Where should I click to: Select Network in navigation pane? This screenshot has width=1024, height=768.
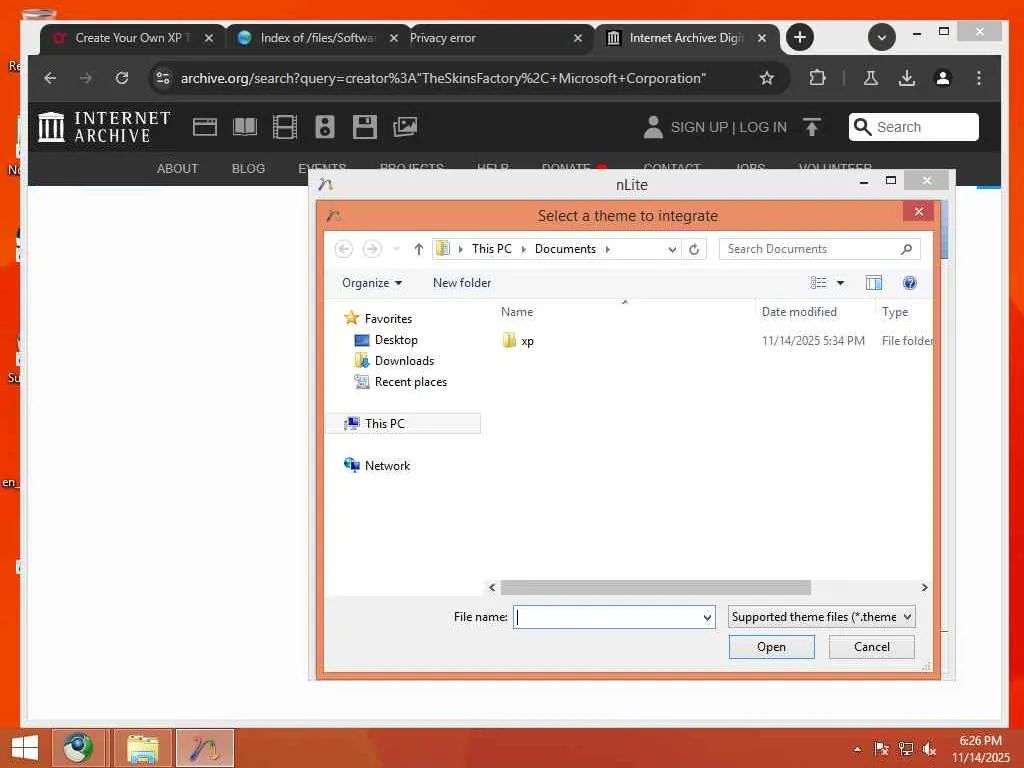(387, 466)
